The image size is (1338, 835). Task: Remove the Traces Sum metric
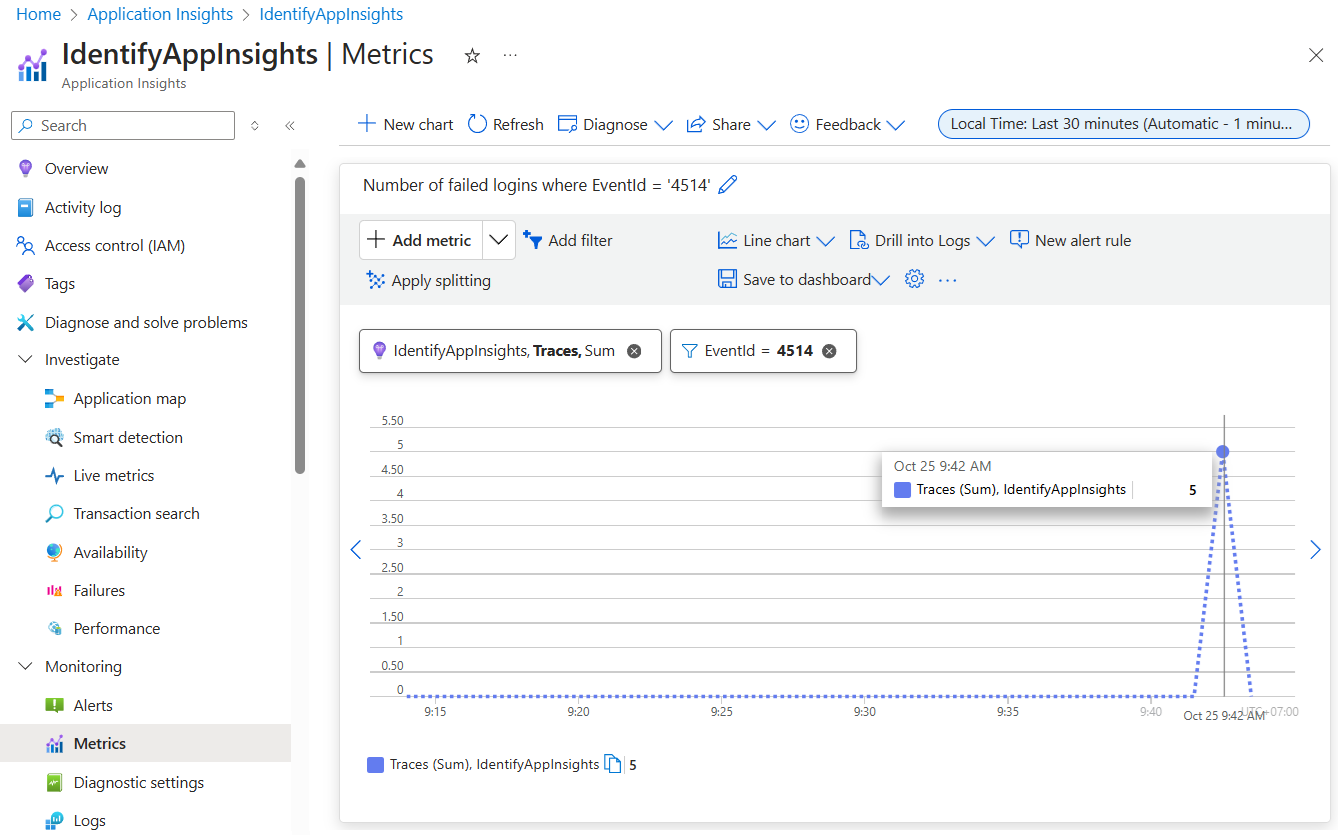point(634,351)
